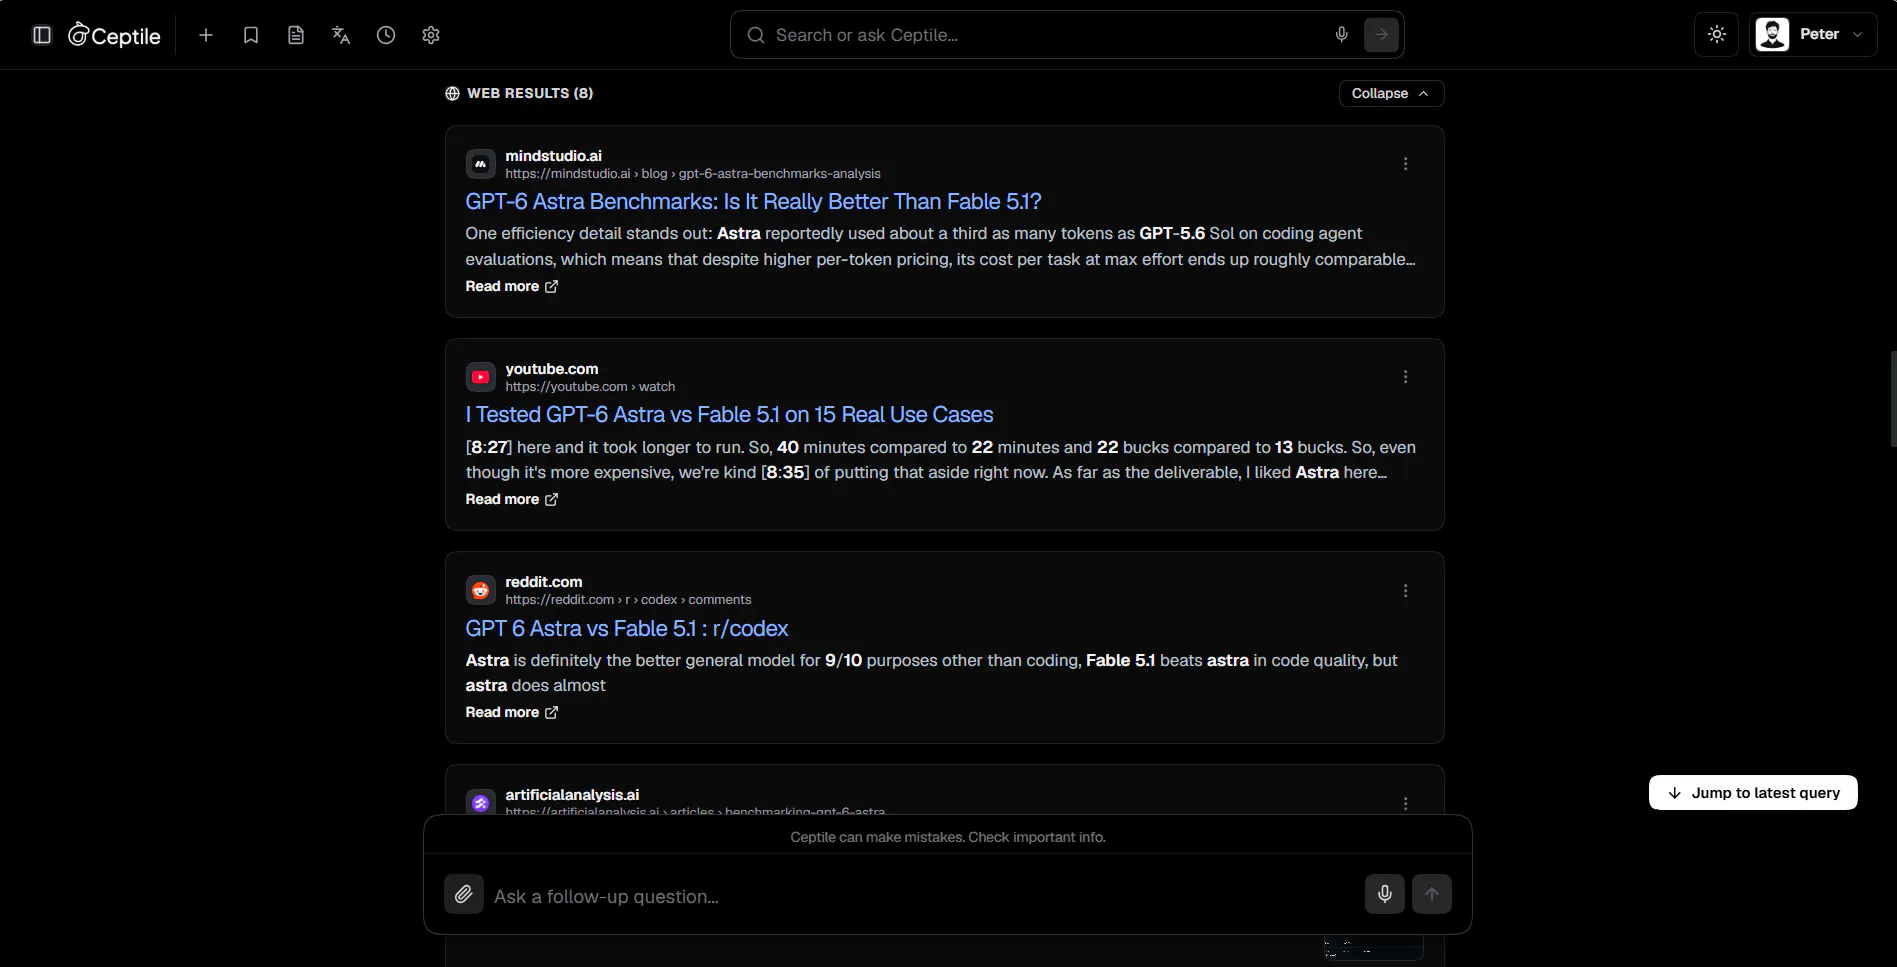The width and height of the screenshot is (1897, 967).
Task: Open Peter account dropdown
Action: tap(1813, 34)
